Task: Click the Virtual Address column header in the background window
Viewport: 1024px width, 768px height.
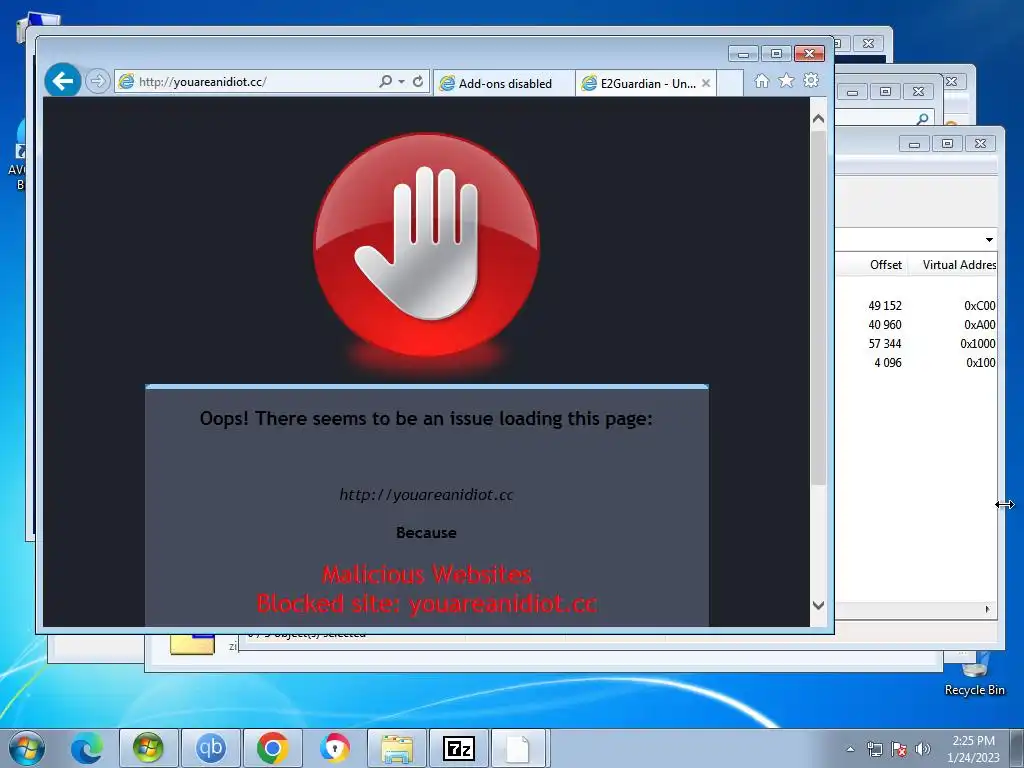Action: click(959, 264)
